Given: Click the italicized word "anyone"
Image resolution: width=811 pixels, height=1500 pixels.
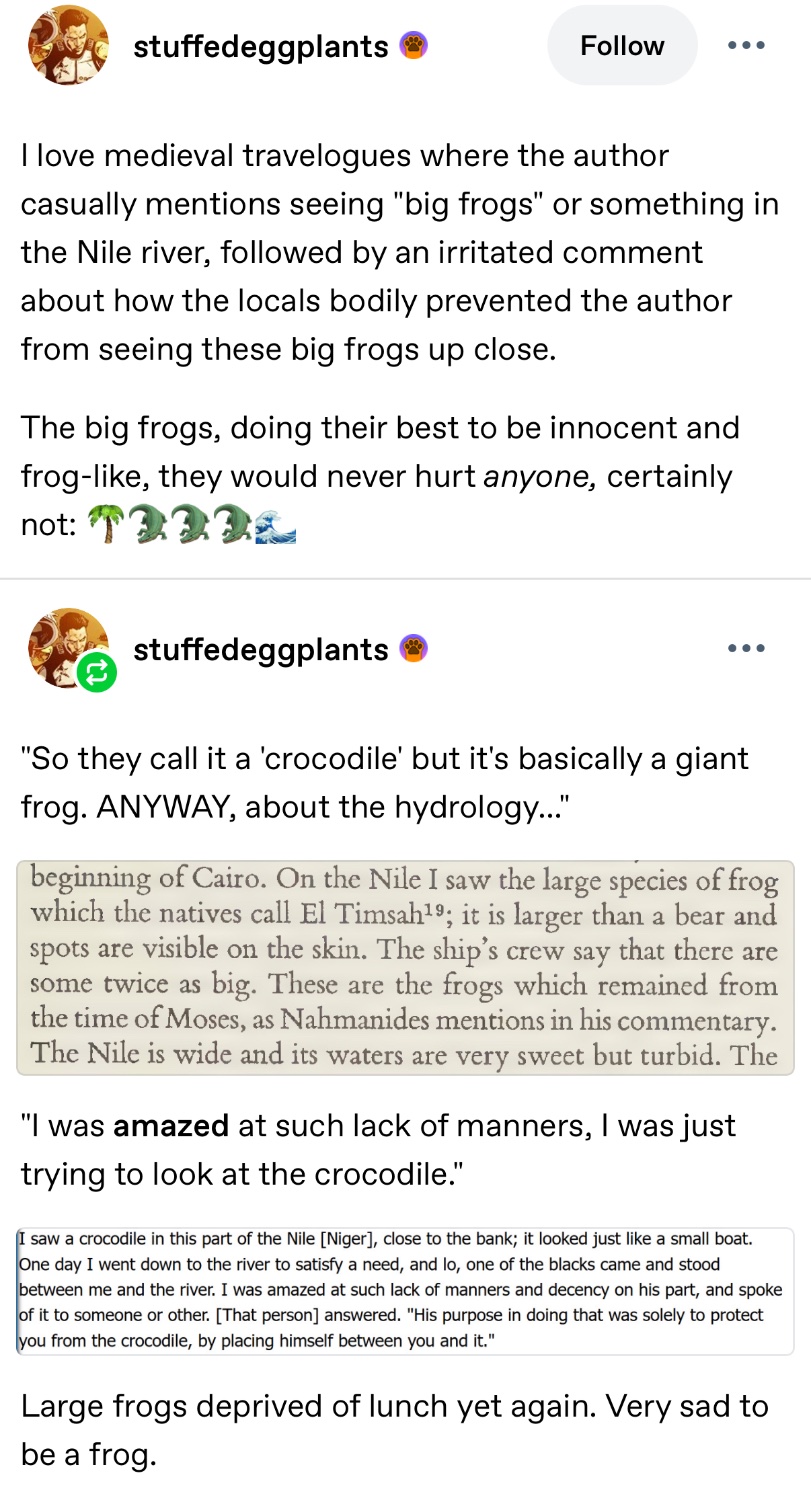Looking at the screenshot, I should click(540, 476).
